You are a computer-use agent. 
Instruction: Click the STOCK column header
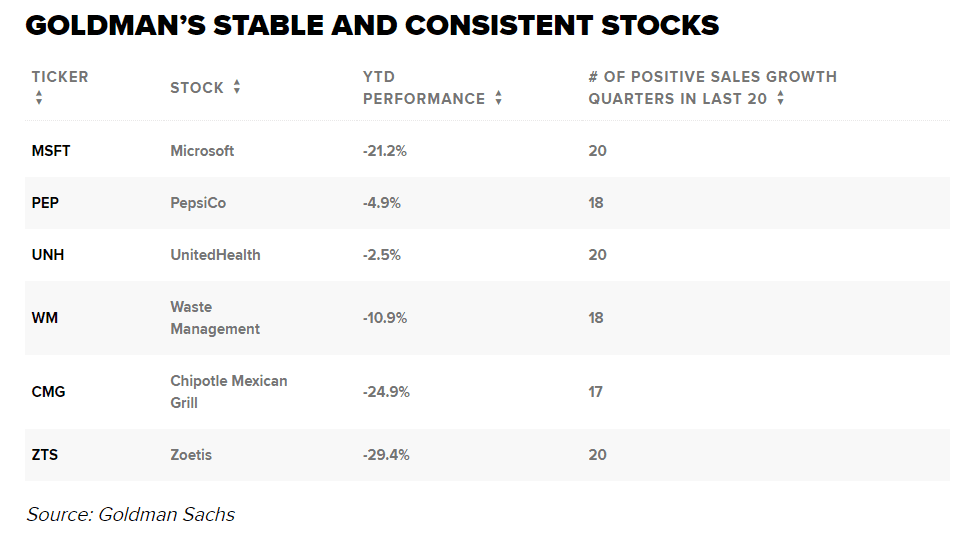(197, 88)
